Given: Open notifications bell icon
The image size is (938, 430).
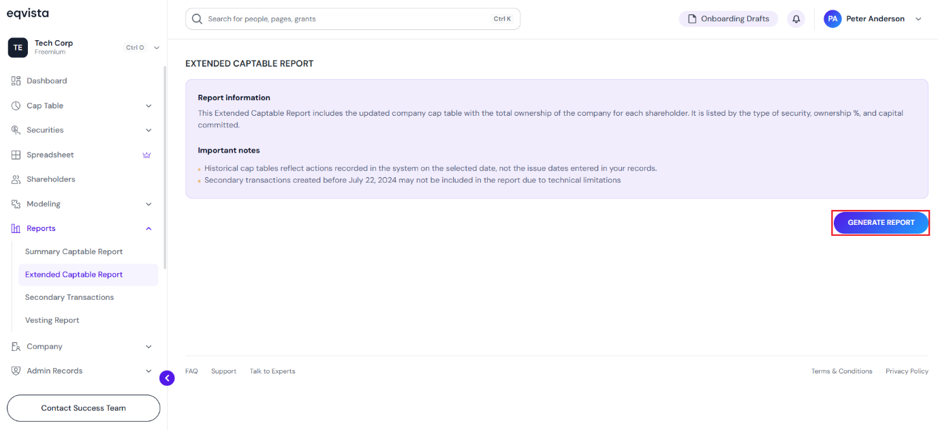Looking at the screenshot, I should tap(796, 19).
